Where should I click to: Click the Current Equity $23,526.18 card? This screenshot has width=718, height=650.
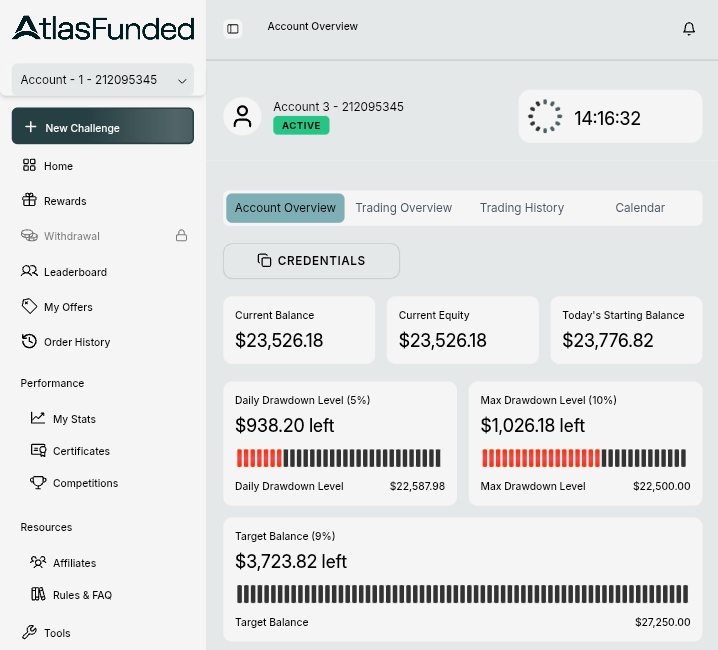462,330
